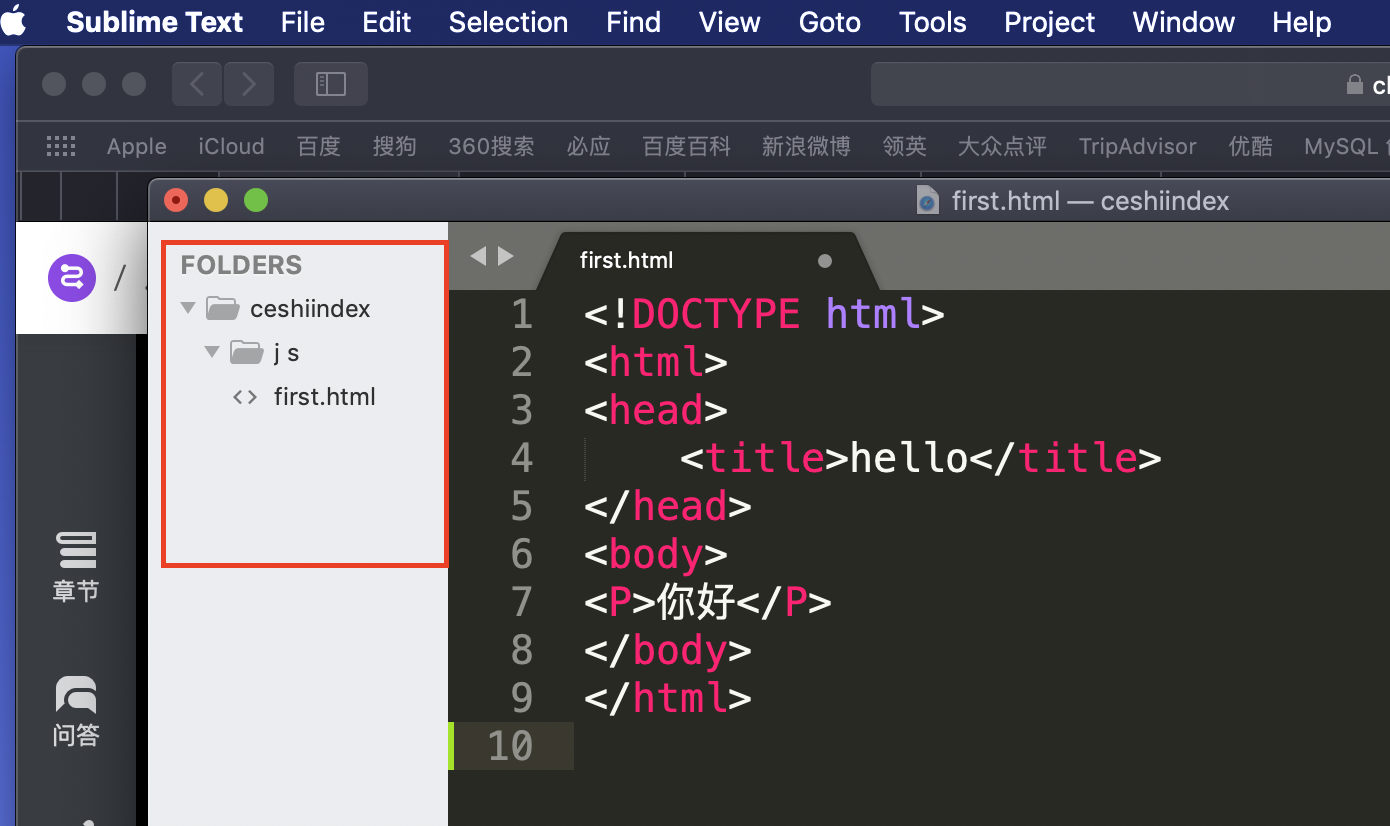
Task: Click the closing </head> tag
Action: (x=668, y=506)
